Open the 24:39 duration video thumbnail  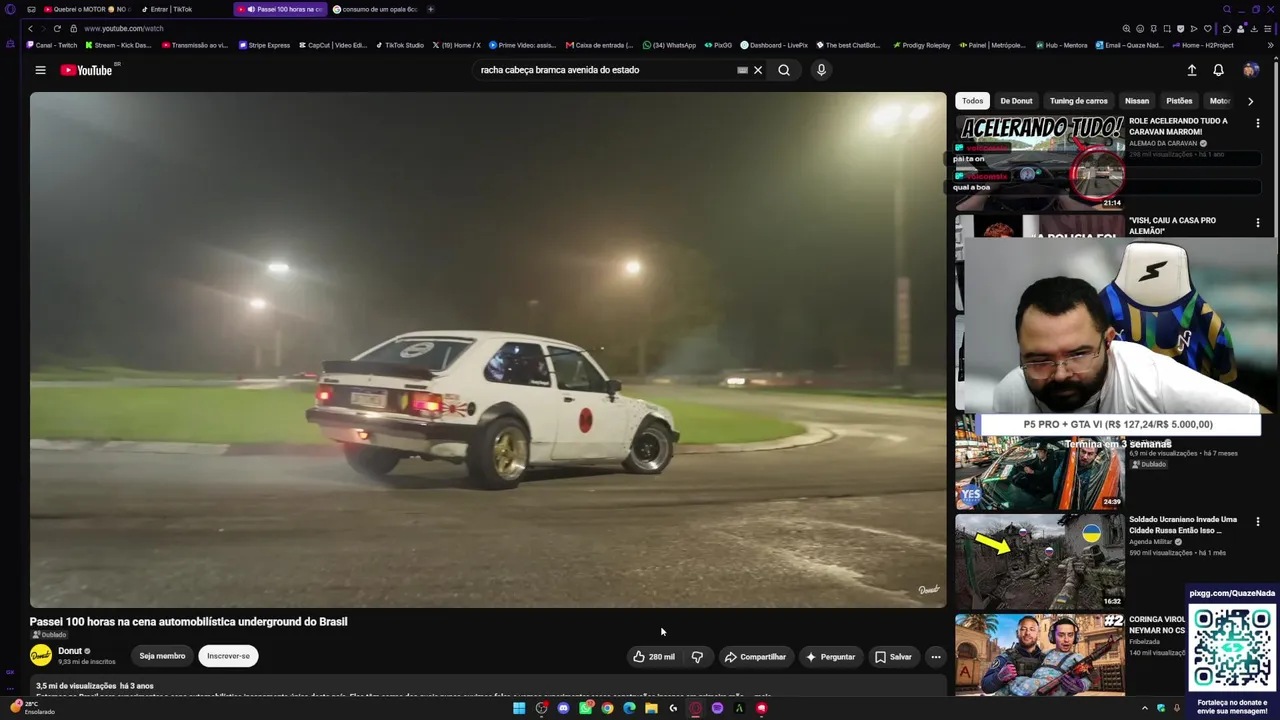tap(1040, 468)
